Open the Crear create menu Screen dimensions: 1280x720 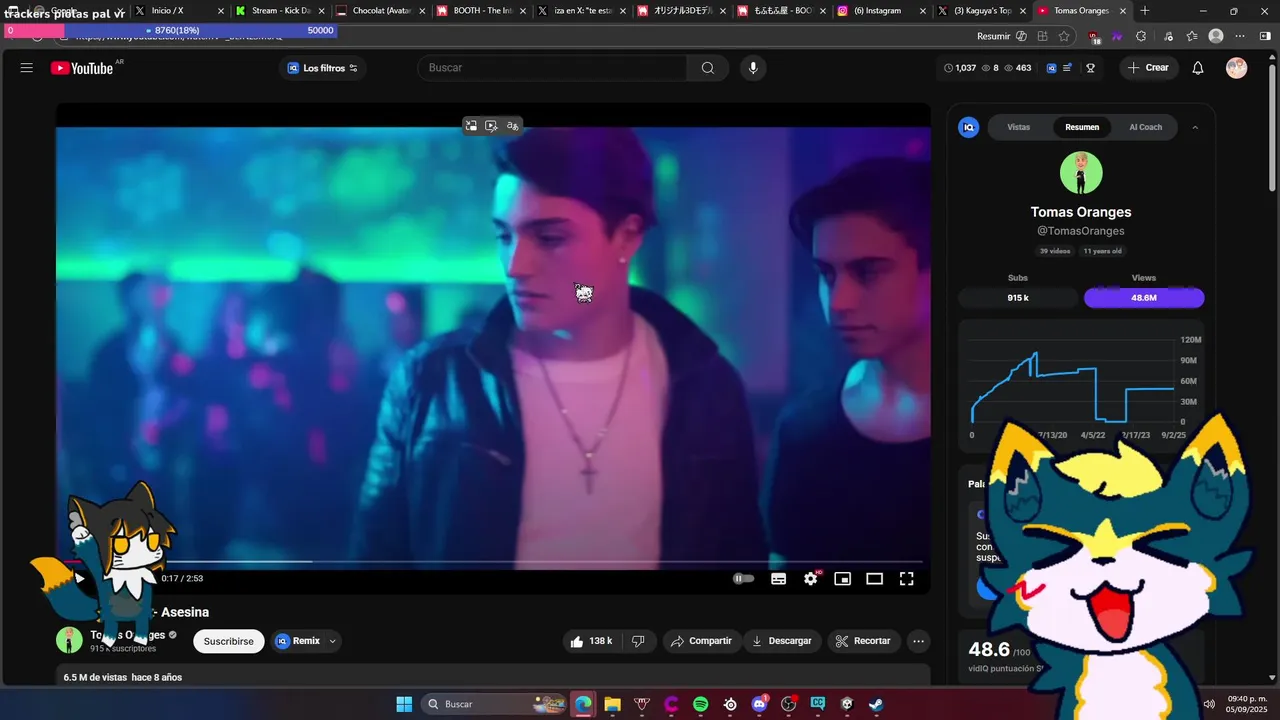tap(1148, 68)
